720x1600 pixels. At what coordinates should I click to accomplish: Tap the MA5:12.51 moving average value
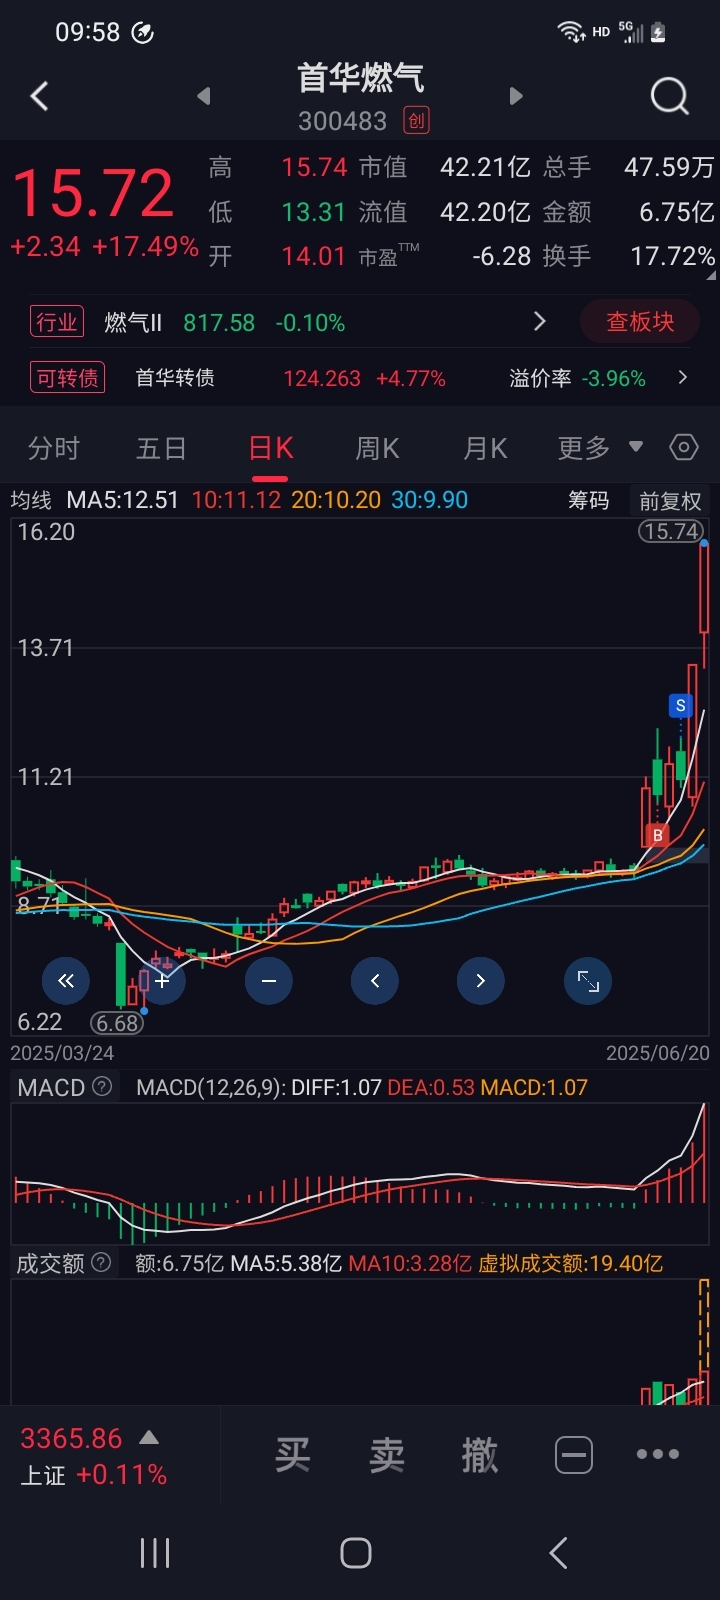(x=122, y=499)
